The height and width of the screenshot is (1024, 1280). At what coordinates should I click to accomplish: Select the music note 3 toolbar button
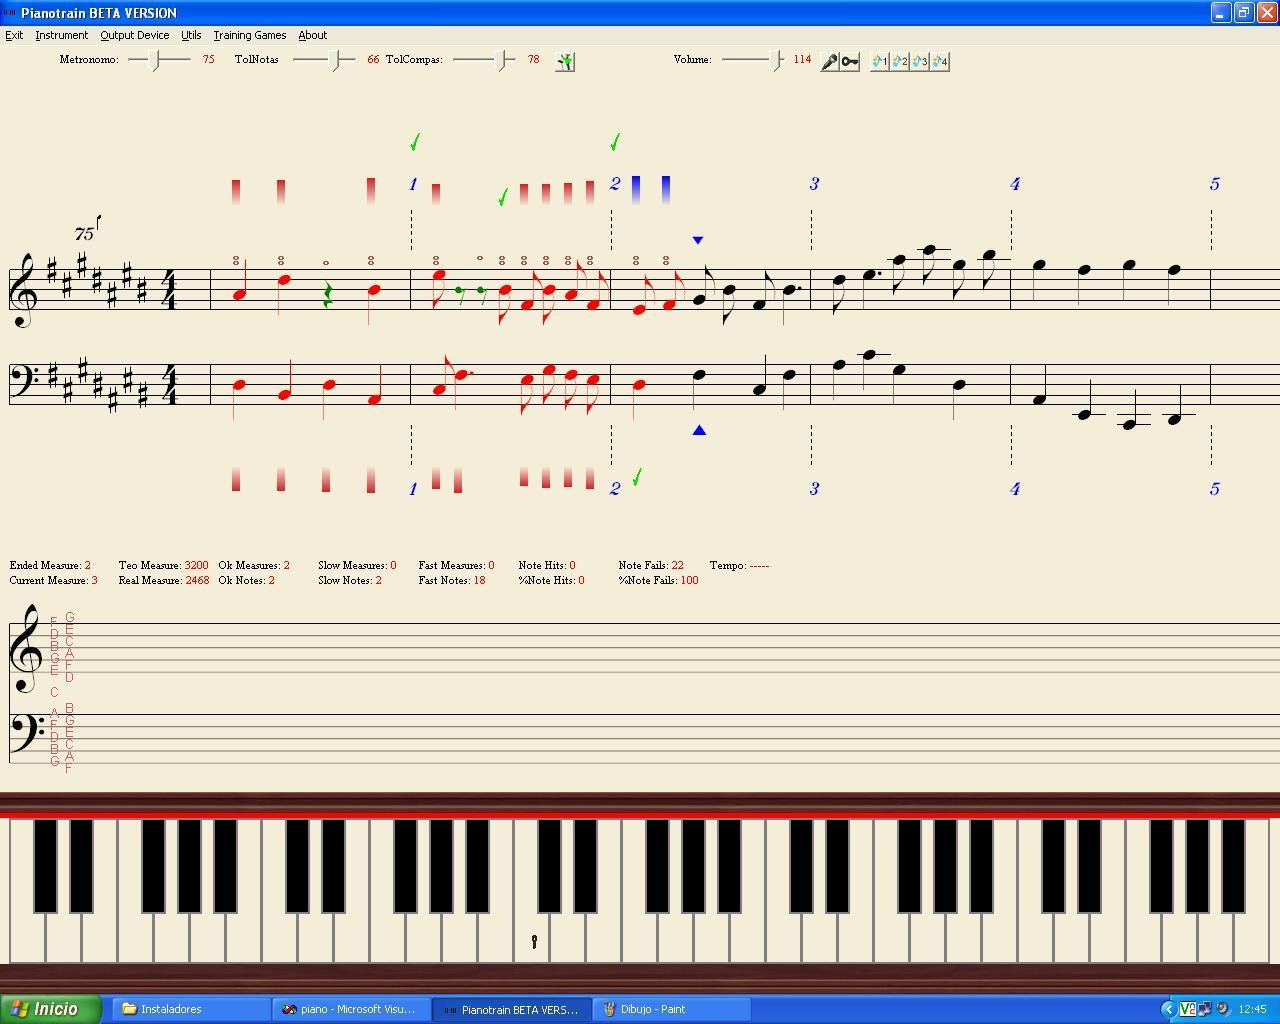pos(920,61)
